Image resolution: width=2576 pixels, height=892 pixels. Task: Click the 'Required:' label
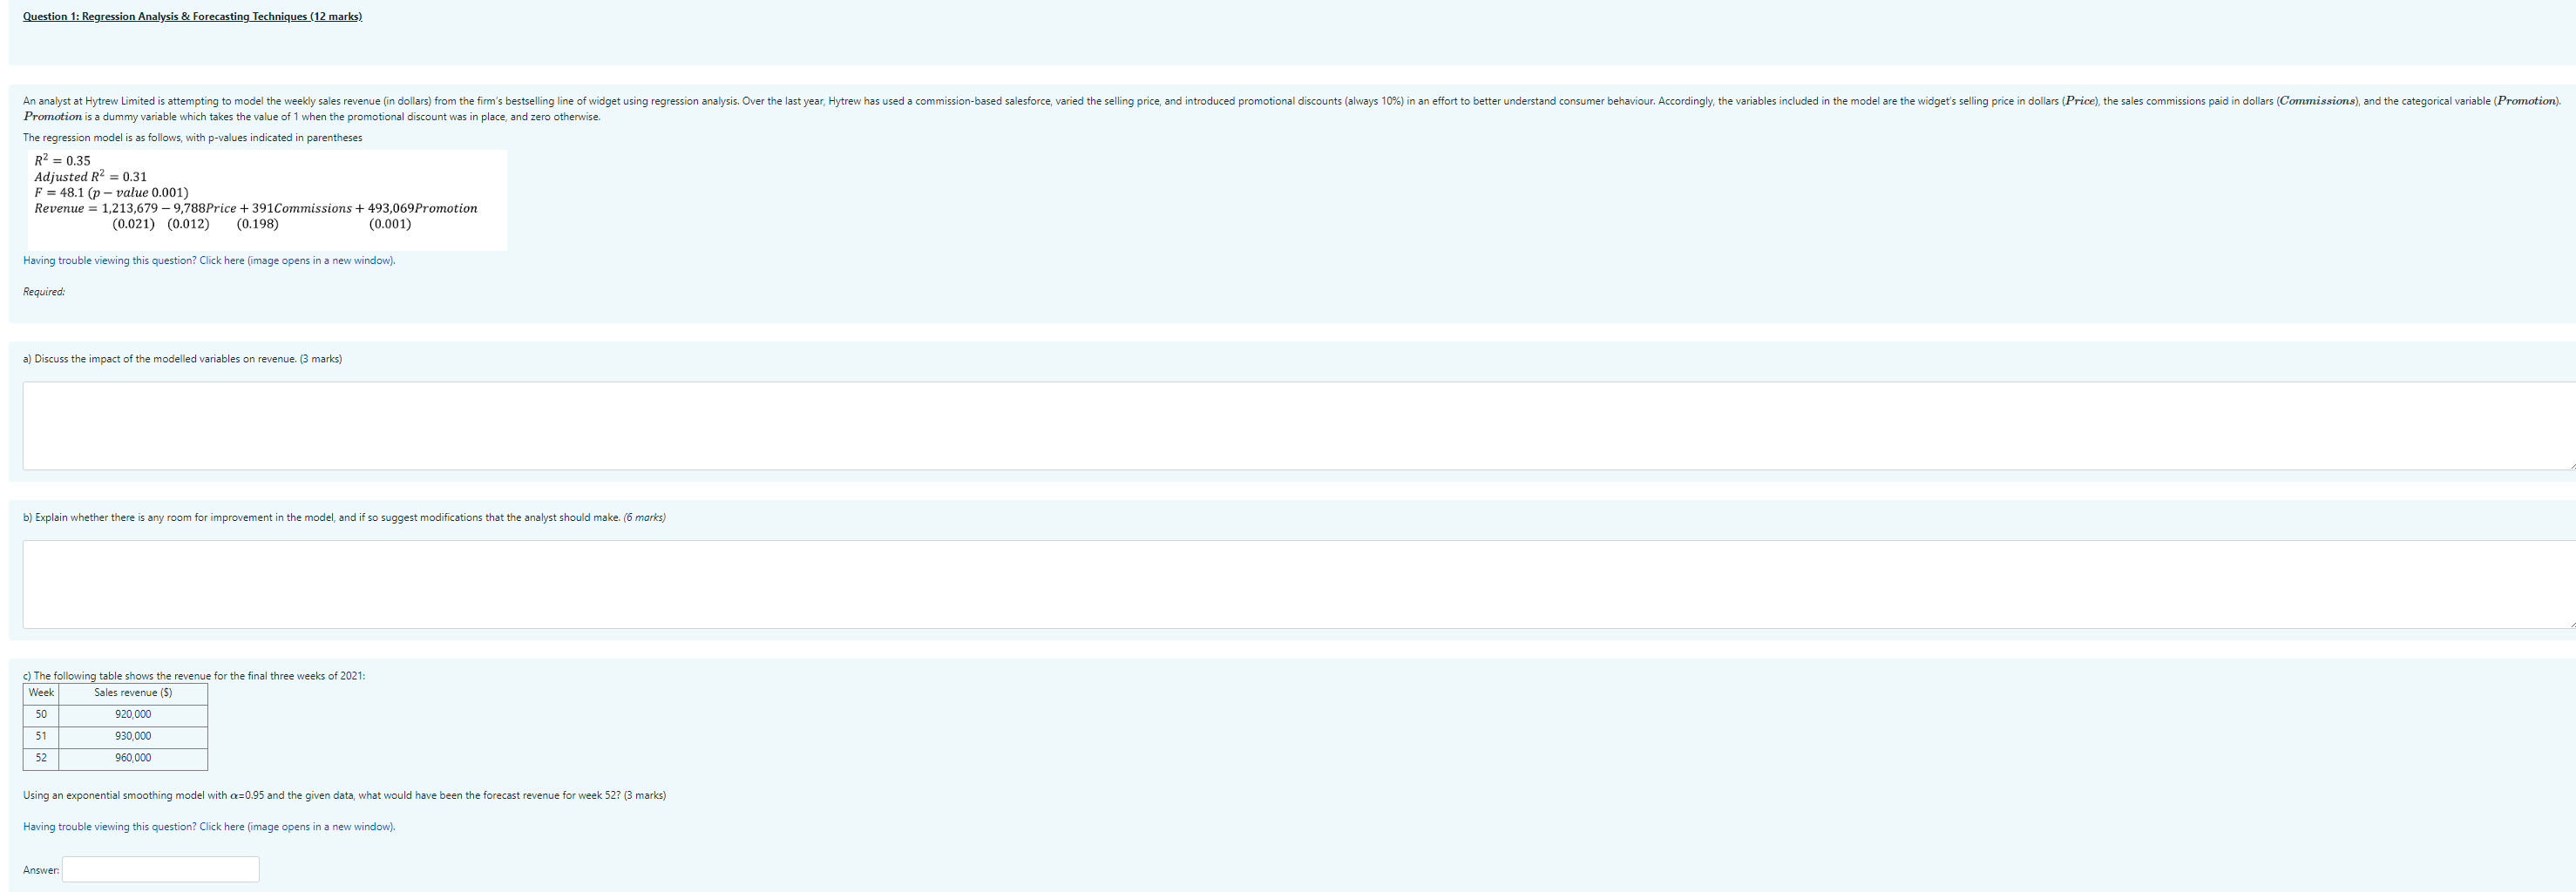(44, 292)
